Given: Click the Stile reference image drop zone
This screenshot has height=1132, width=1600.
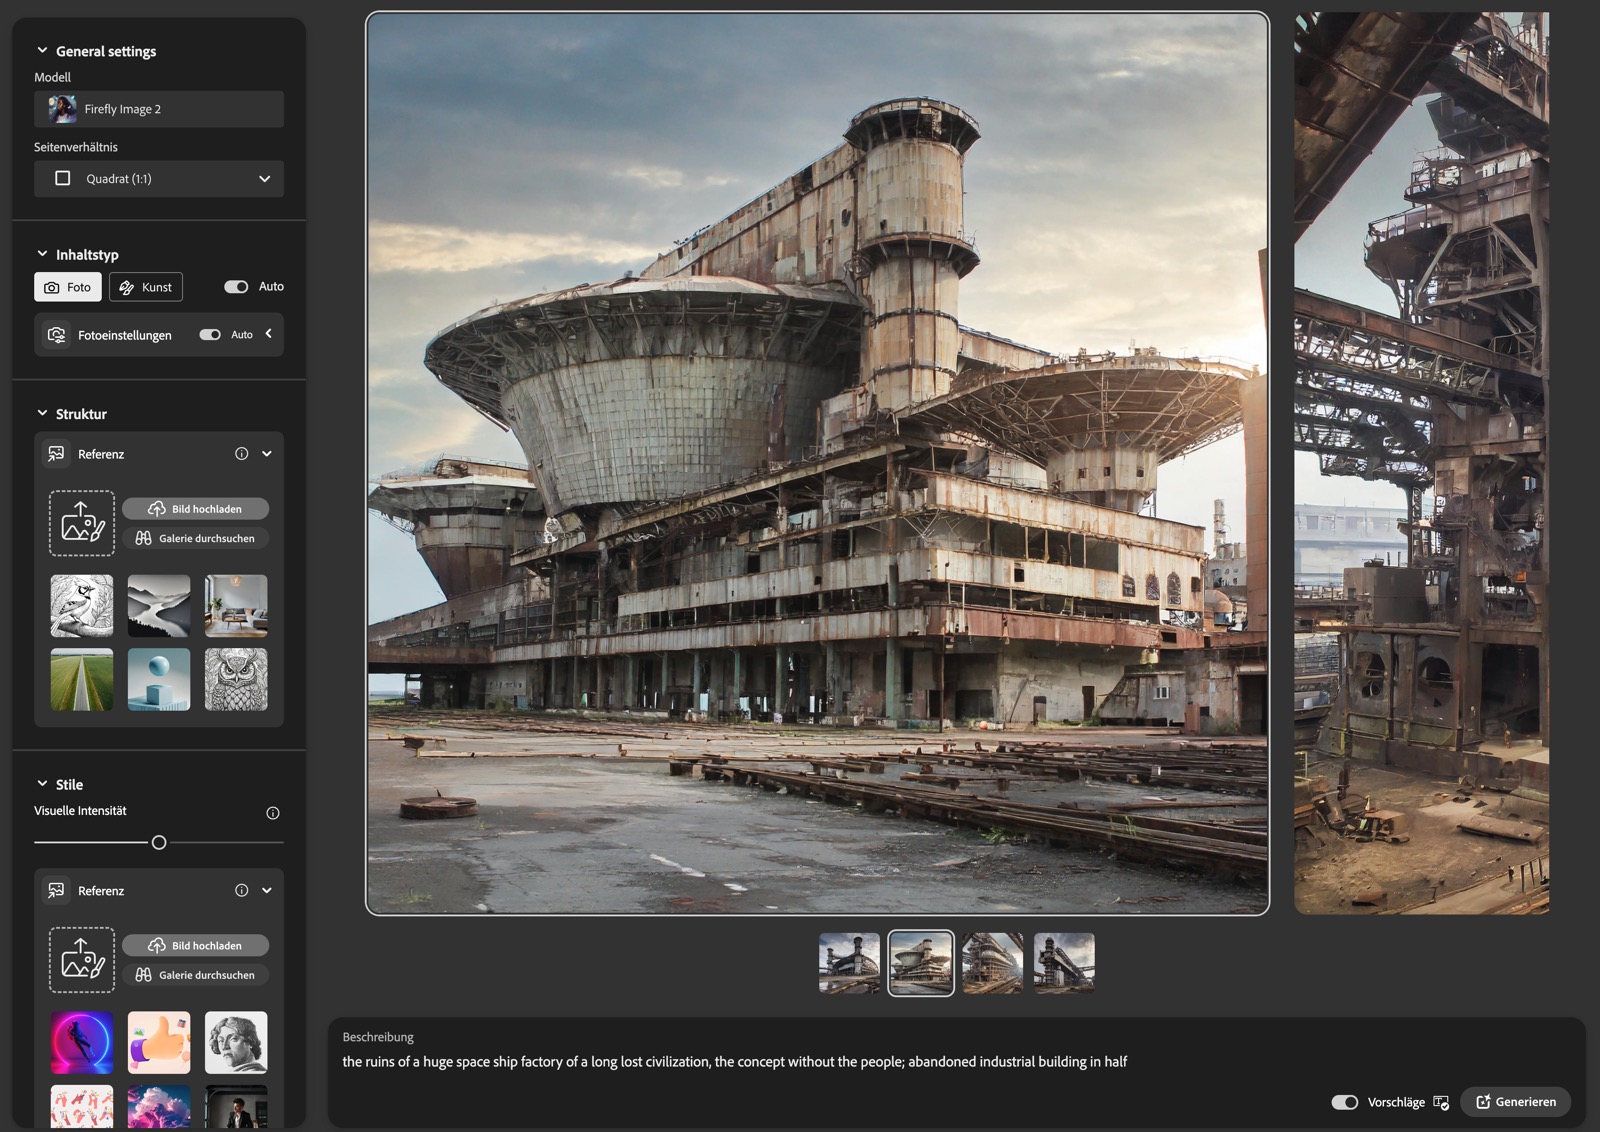Looking at the screenshot, I should (82, 960).
